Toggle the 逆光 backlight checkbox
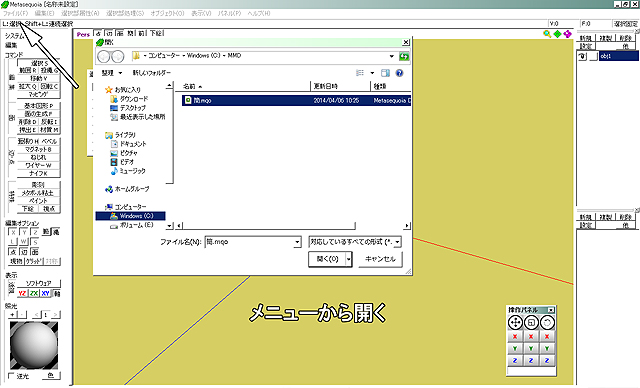The image size is (640, 388). point(11,375)
